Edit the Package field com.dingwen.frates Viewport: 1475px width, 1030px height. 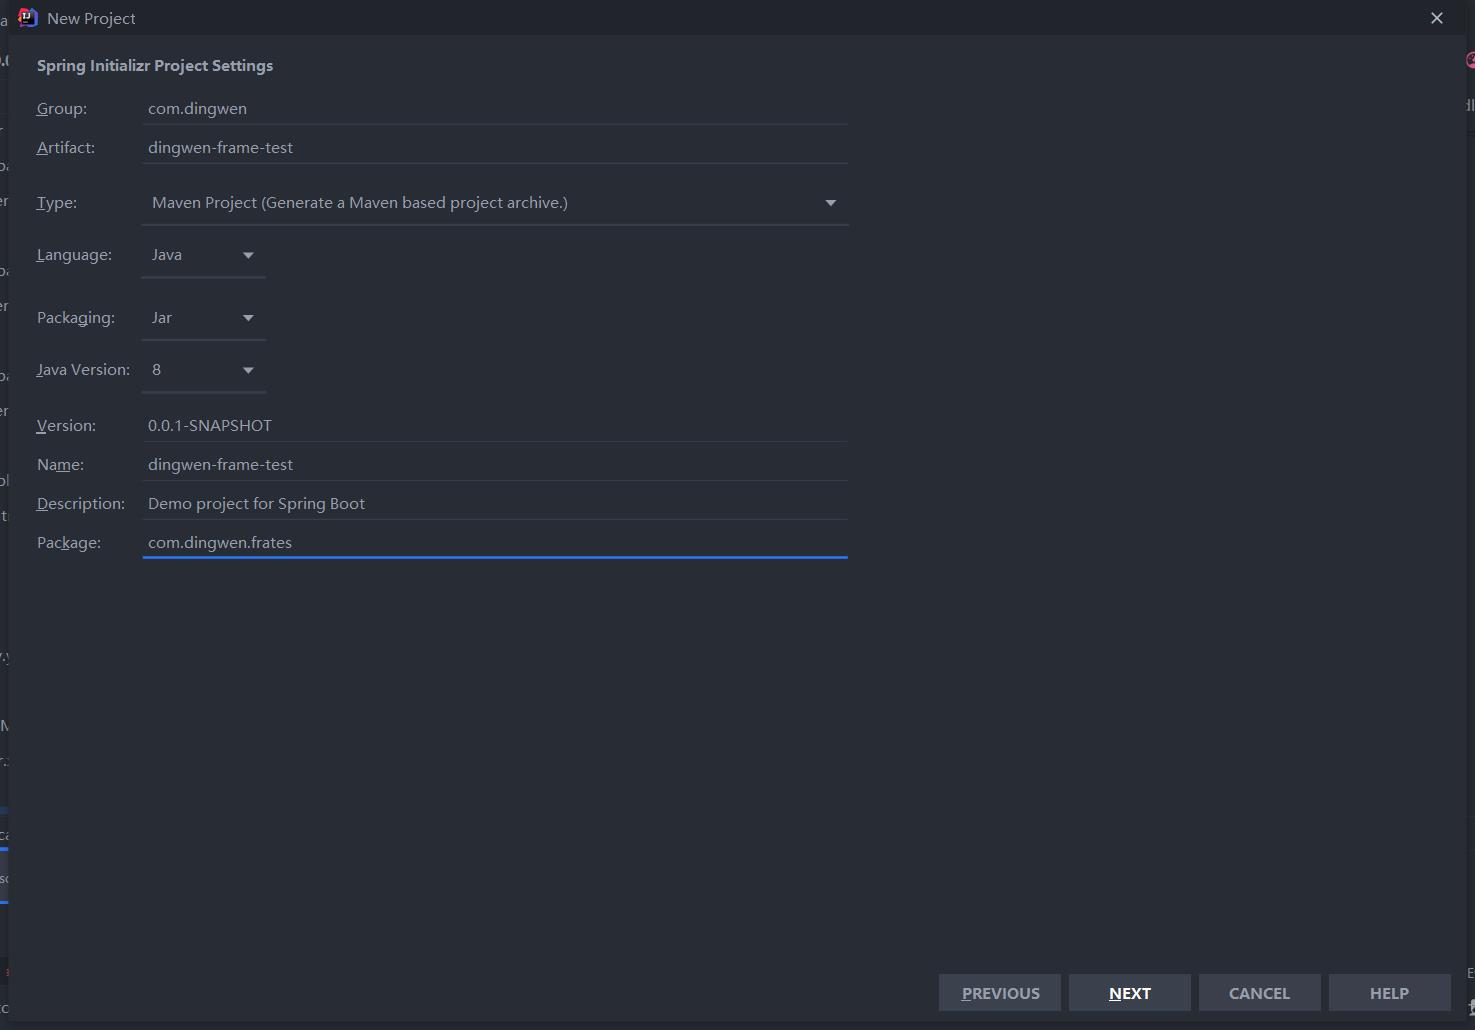(495, 542)
